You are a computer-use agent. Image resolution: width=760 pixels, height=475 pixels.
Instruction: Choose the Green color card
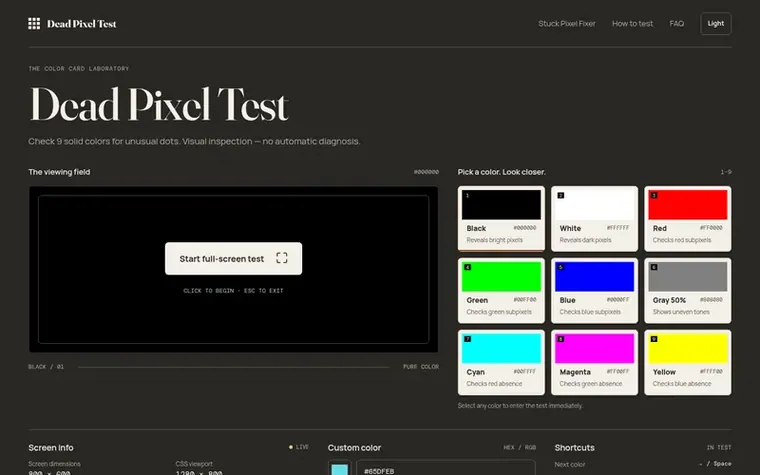[x=501, y=290]
